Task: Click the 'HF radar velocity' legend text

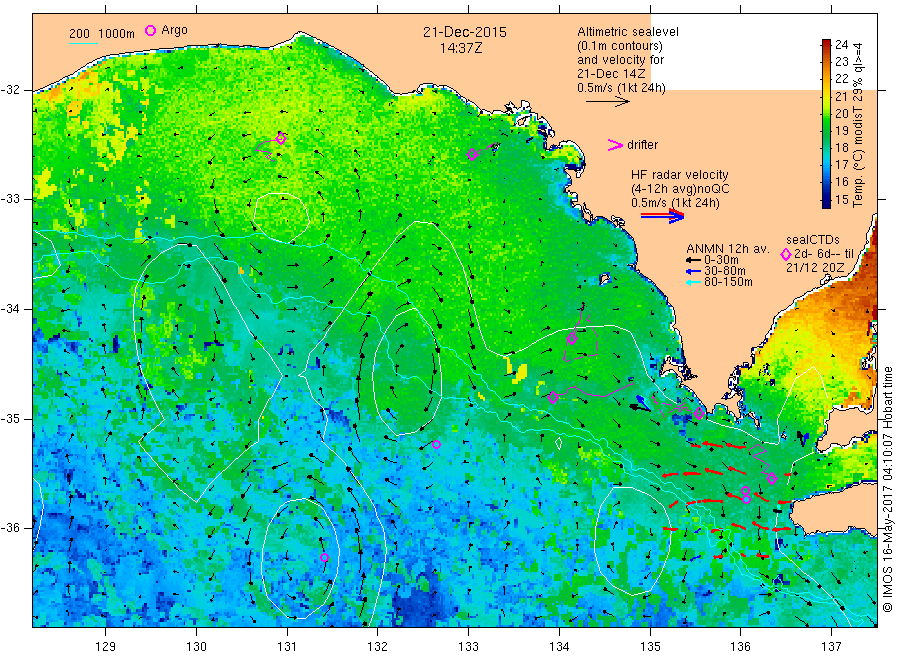Action: click(680, 174)
